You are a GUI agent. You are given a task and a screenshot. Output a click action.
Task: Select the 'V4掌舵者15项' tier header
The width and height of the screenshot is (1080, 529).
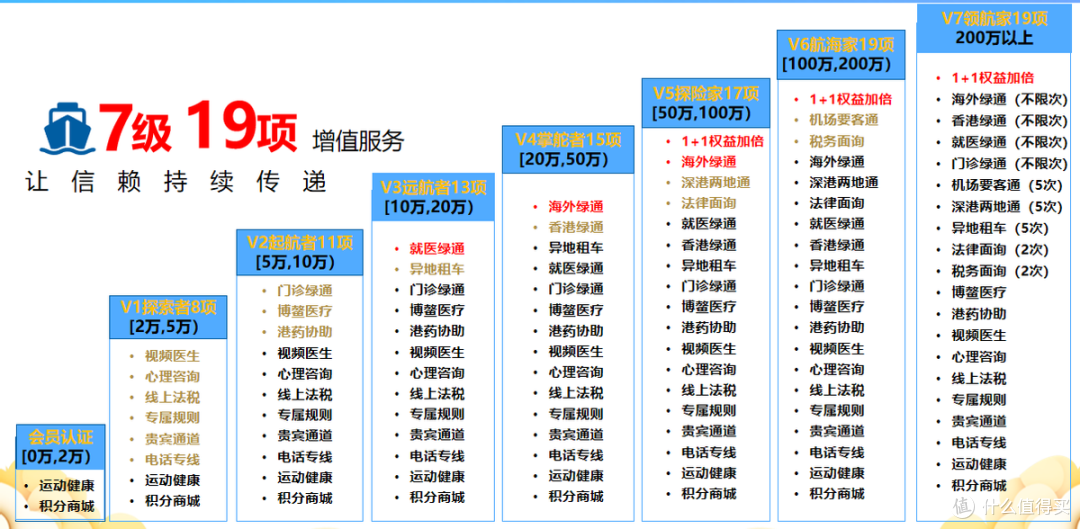coord(568,150)
